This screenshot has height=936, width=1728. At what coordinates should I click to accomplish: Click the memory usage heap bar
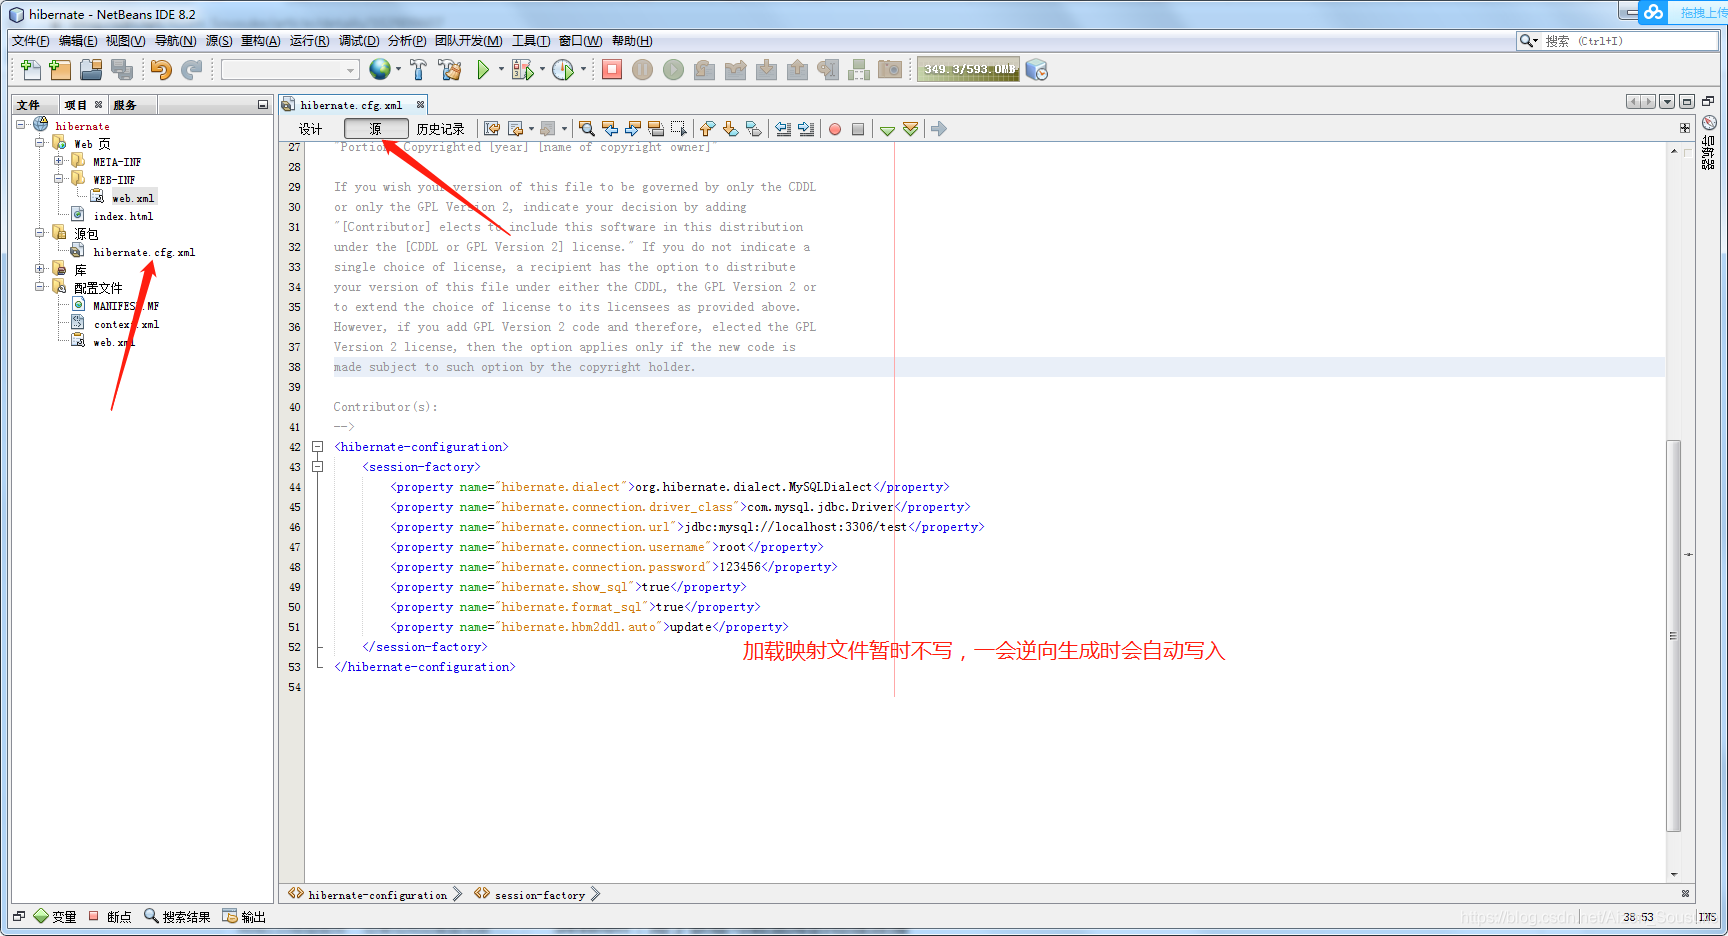click(968, 69)
